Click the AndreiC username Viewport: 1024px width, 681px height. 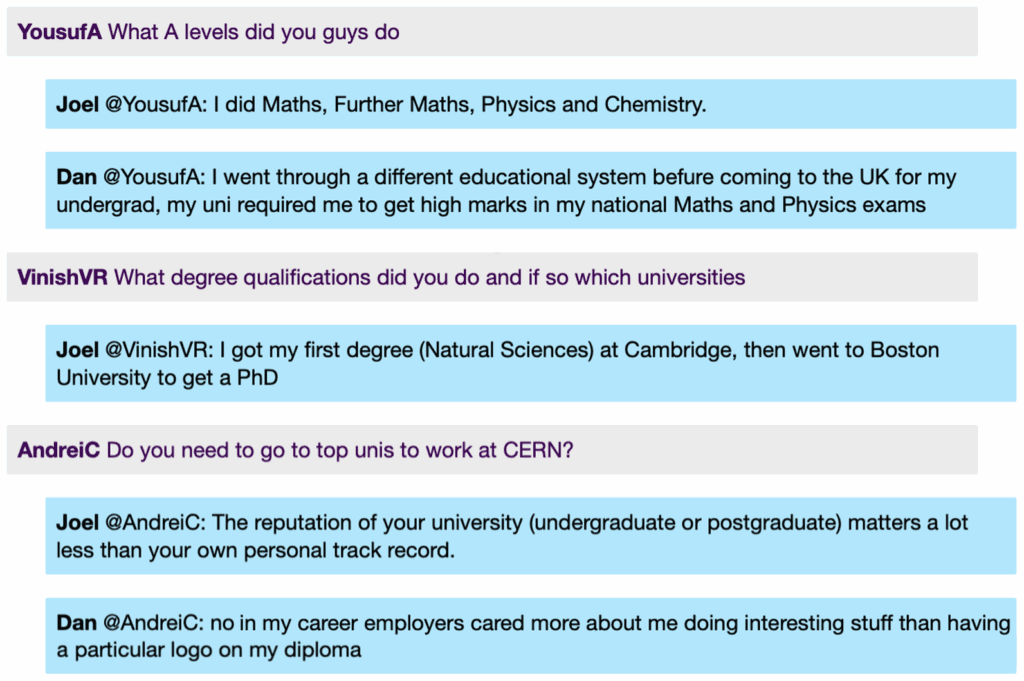[58, 450]
